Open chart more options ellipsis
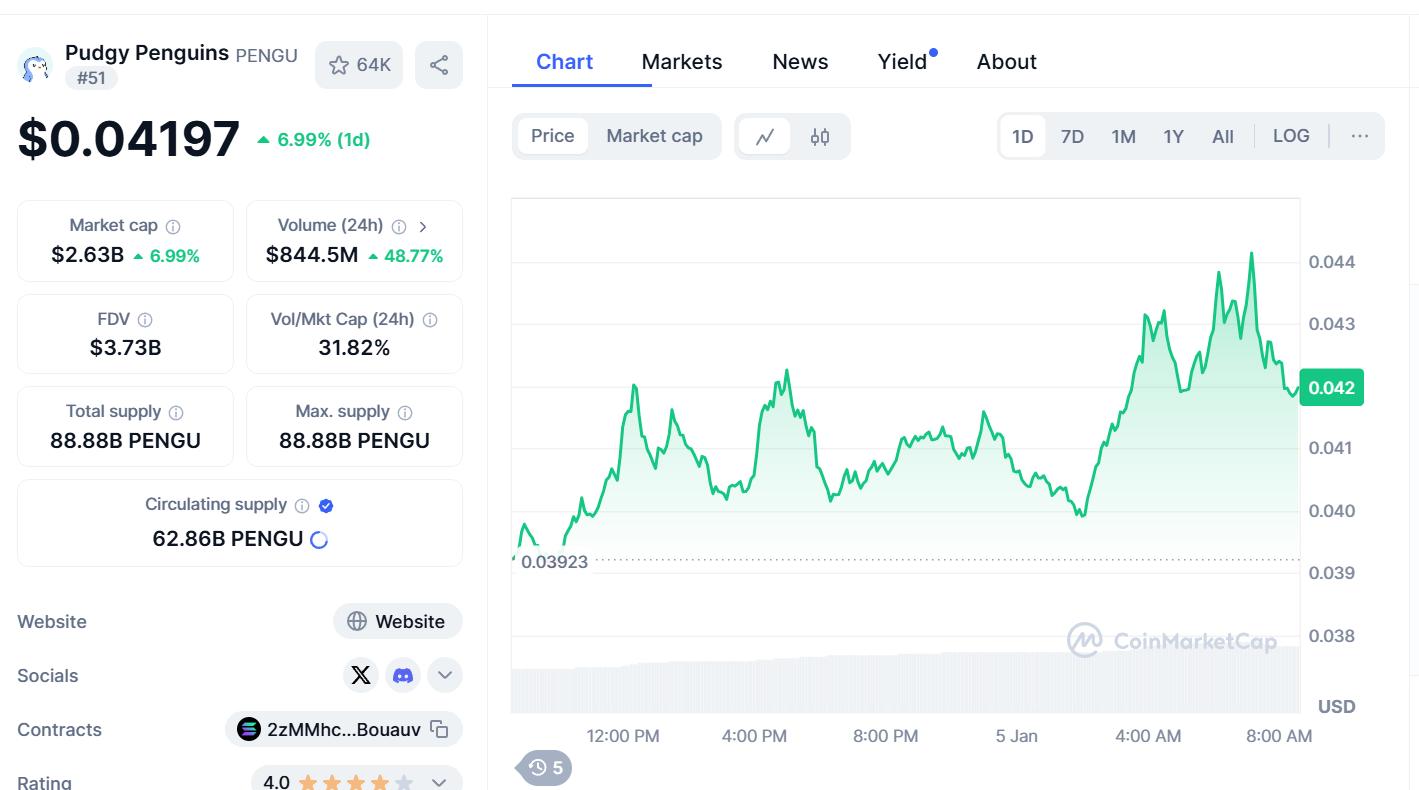The image size is (1419, 790). [1359, 136]
